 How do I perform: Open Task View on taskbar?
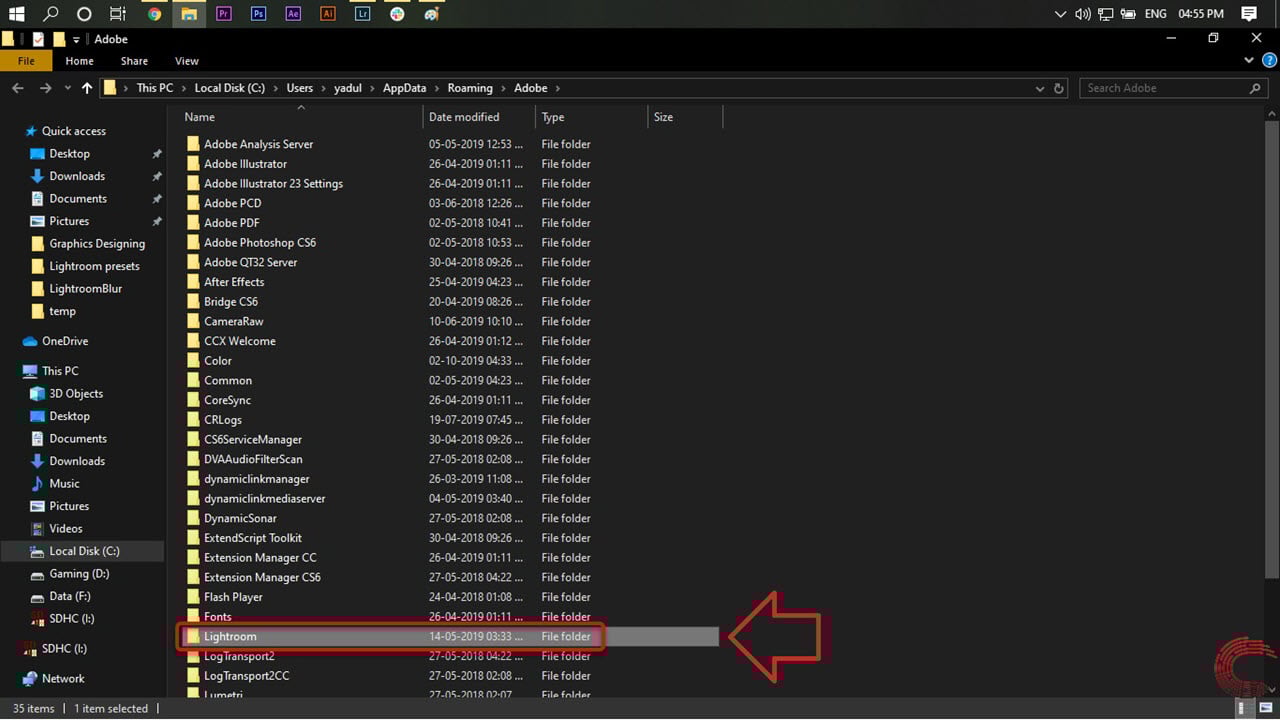118,14
